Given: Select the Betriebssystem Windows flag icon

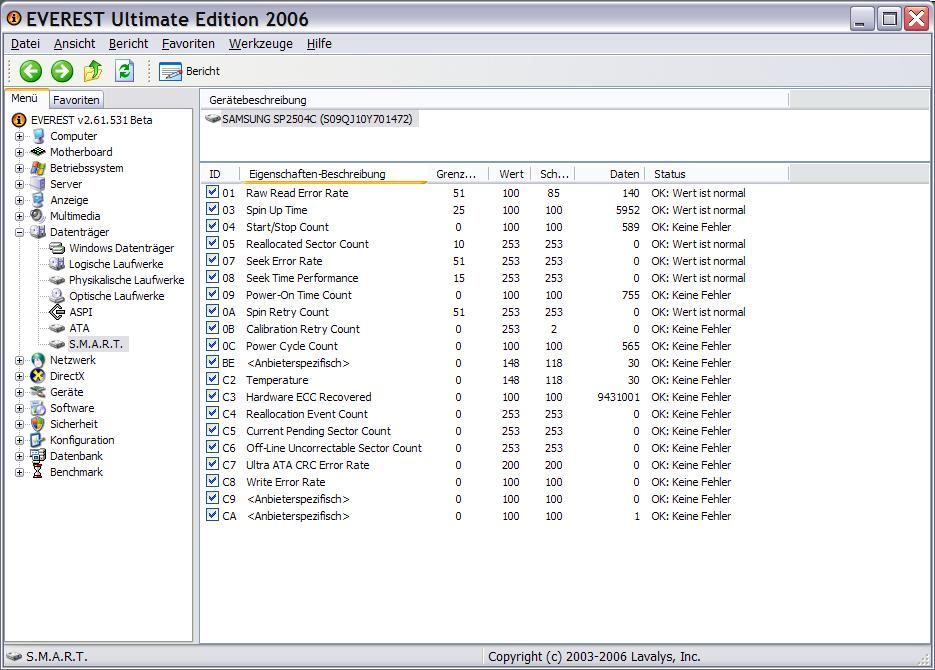Looking at the screenshot, I should coord(38,168).
